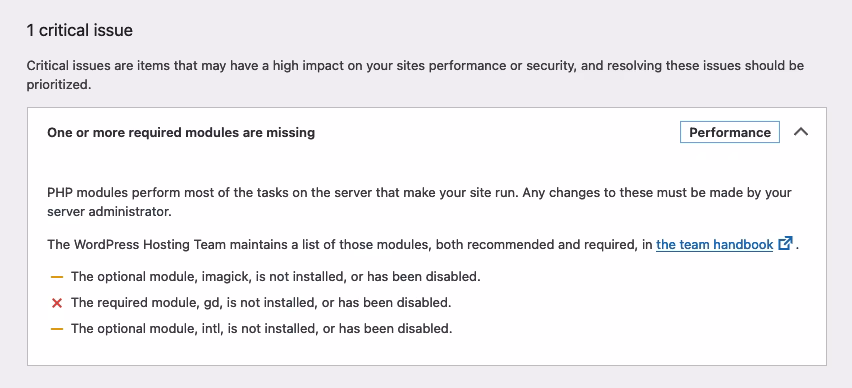Click the 'server administrator.' text line
The height and width of the screenshot is (388, 852).
tap(109, 212)
